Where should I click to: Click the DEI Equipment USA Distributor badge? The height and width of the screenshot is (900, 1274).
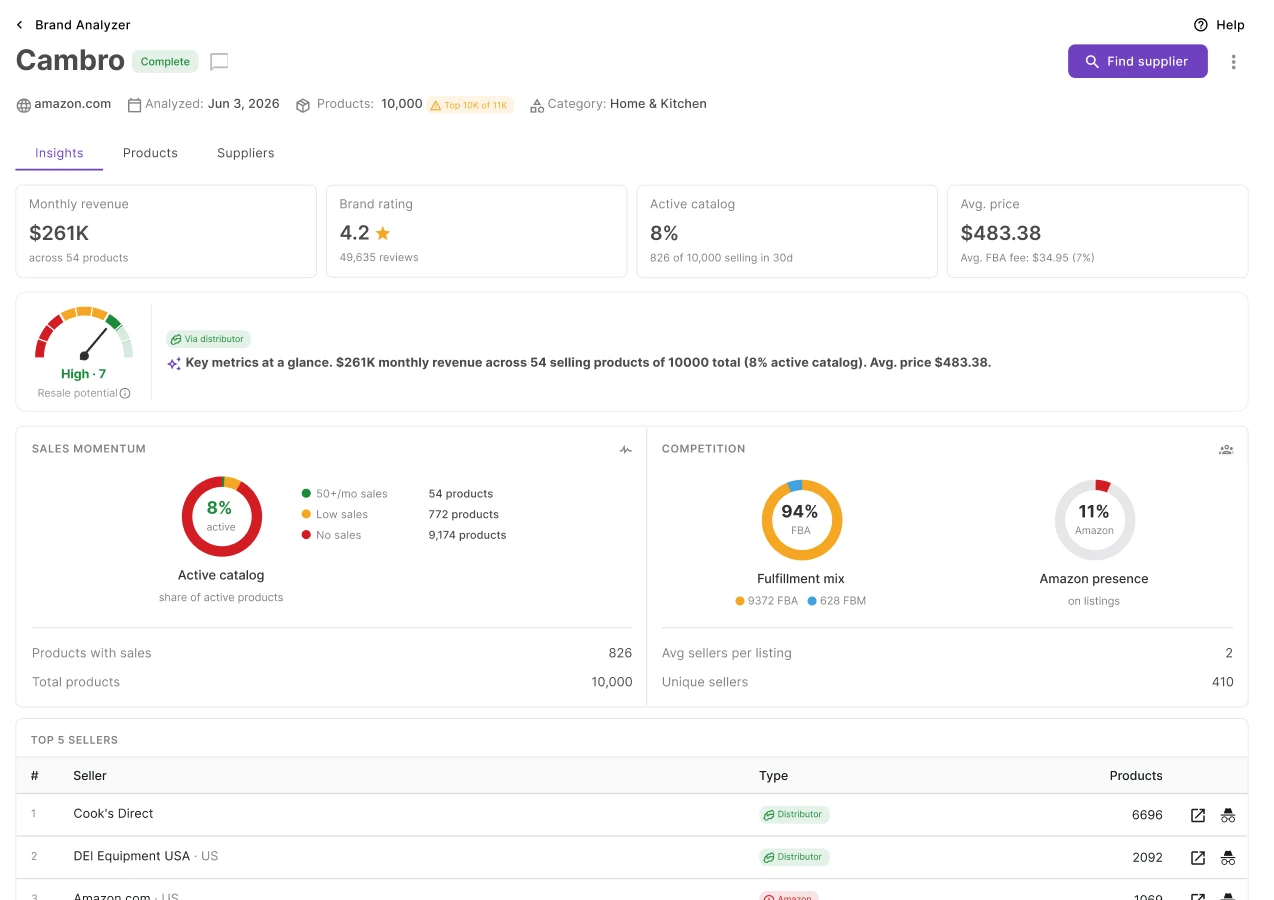(794, 857)
